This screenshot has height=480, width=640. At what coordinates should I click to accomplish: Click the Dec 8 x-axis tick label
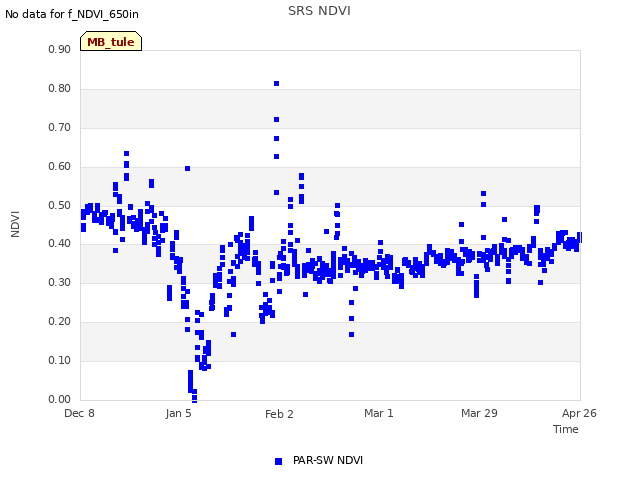(80, 413)
